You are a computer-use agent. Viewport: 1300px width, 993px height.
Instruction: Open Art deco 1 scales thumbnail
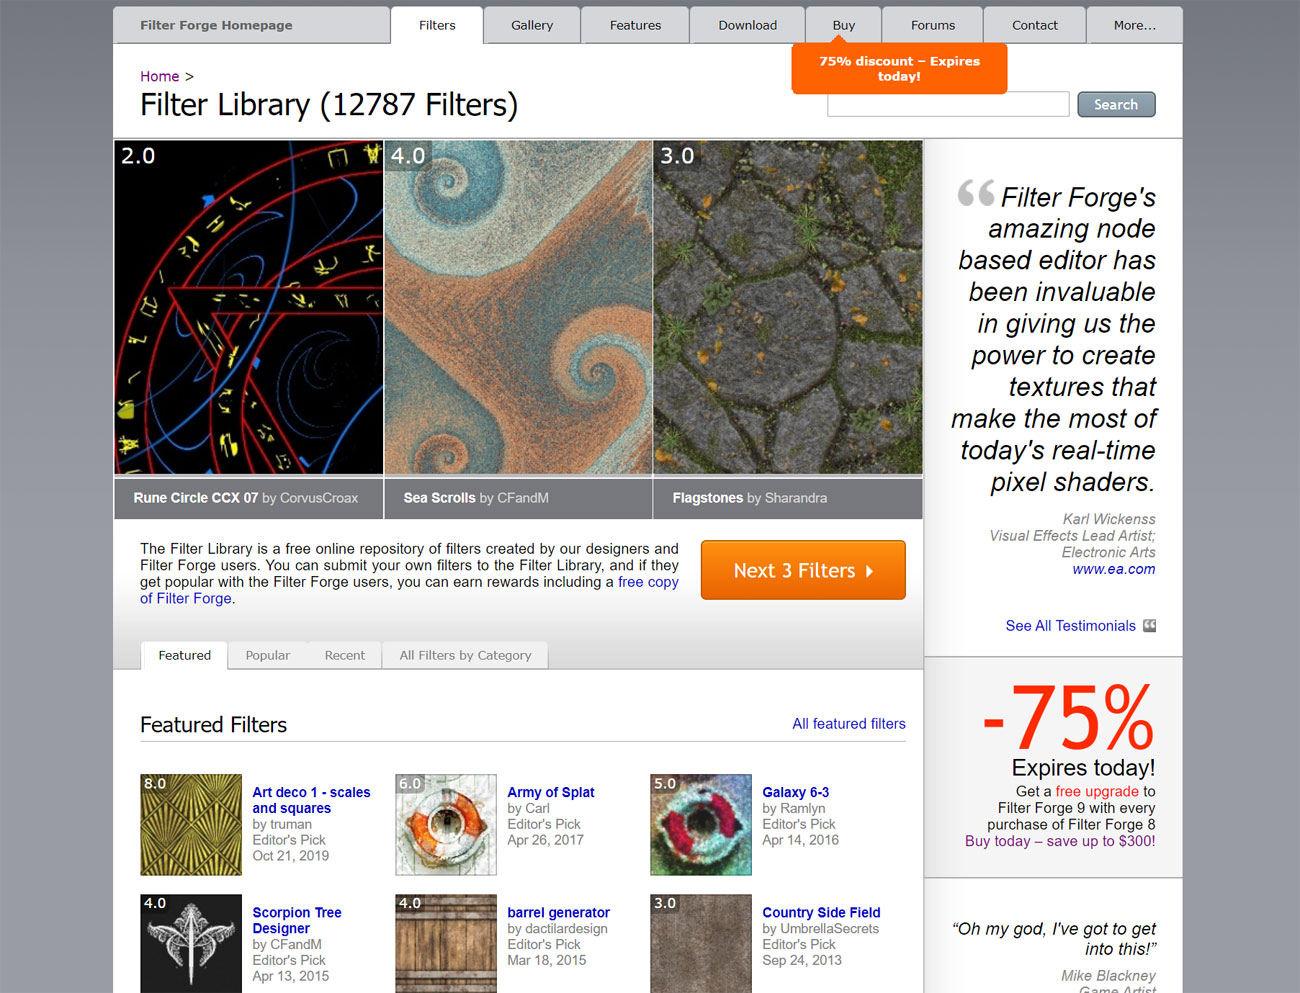coord(191,825)
